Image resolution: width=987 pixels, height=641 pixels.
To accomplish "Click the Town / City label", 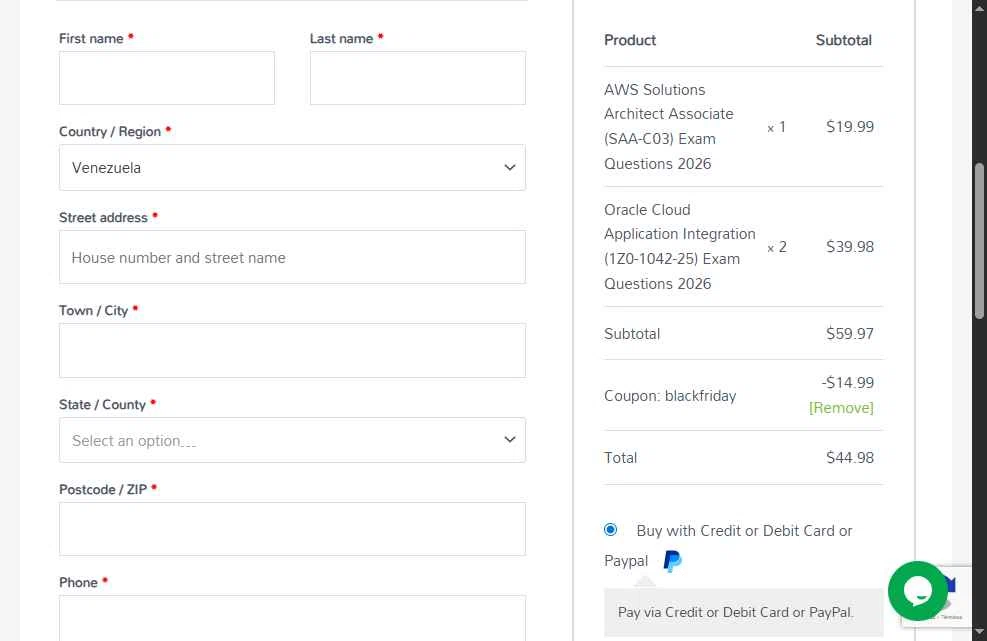I will click(x=93, y=310).
